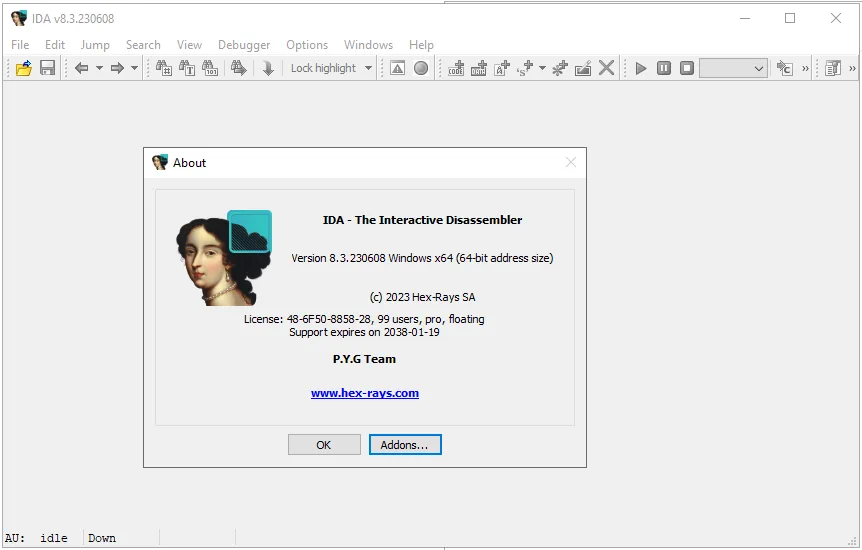Click the Create DATA icon
Image resolution: width=862 pixels, height=550 pixels.
(x=479, y=68)
